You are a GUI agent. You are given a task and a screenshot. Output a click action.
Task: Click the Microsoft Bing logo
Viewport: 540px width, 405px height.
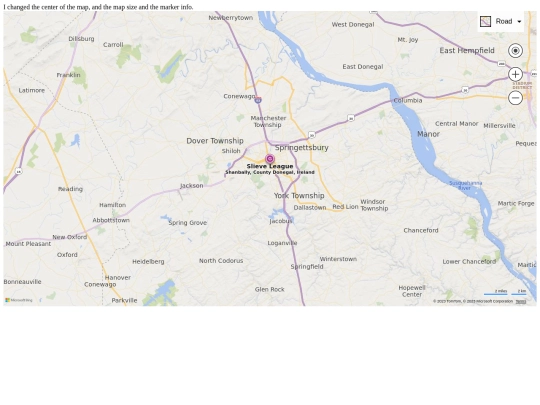click(x=19, y=300)
